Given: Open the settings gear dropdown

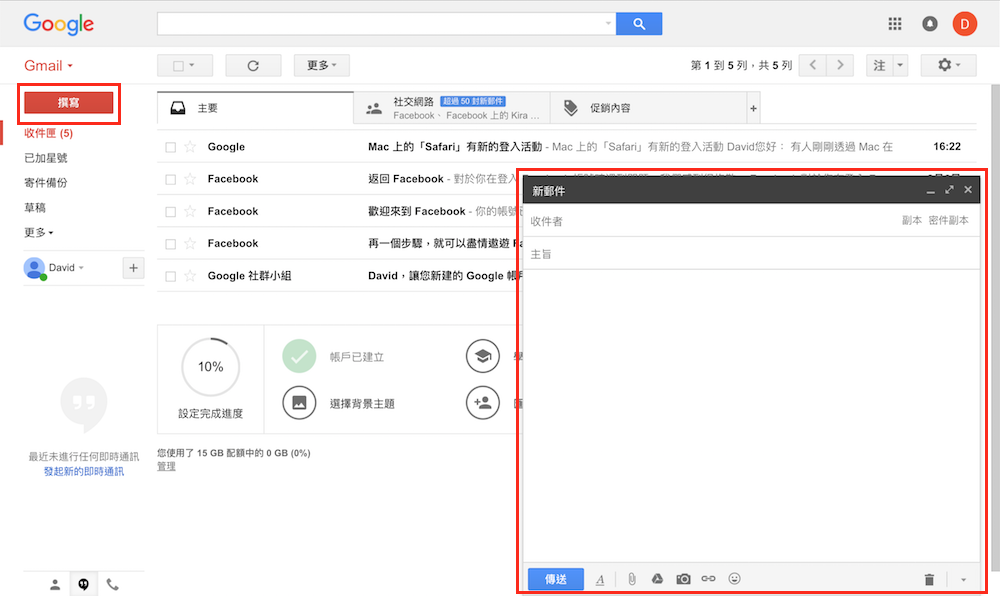Looking at the screenshot, I should tap(949, 66).
